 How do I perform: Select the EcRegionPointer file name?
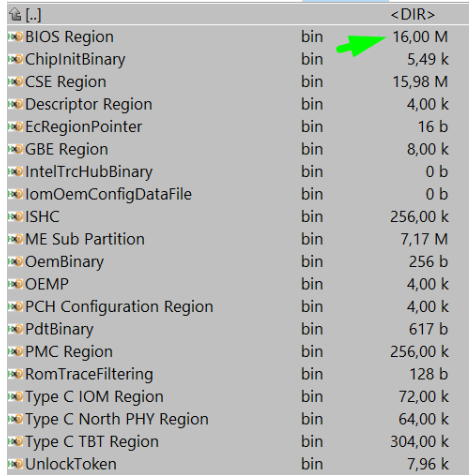84,127
